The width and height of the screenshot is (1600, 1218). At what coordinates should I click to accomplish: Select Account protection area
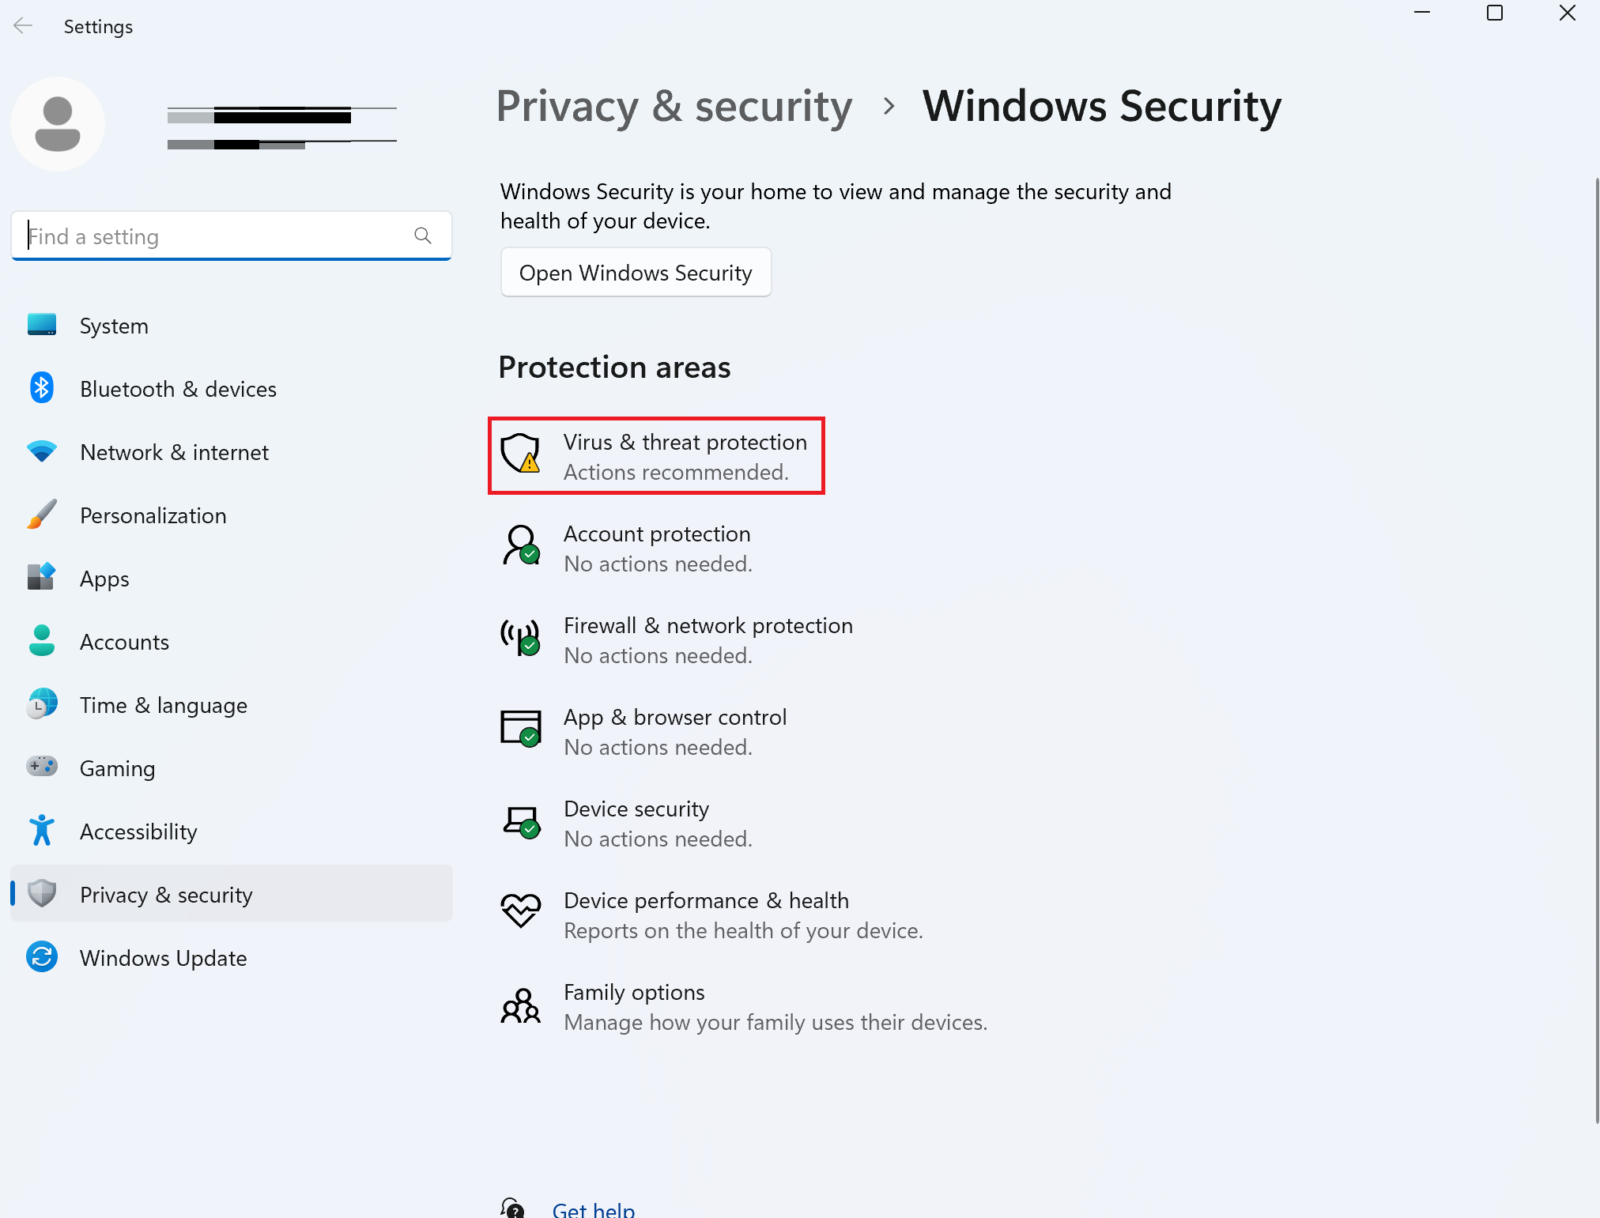point(656,548)
